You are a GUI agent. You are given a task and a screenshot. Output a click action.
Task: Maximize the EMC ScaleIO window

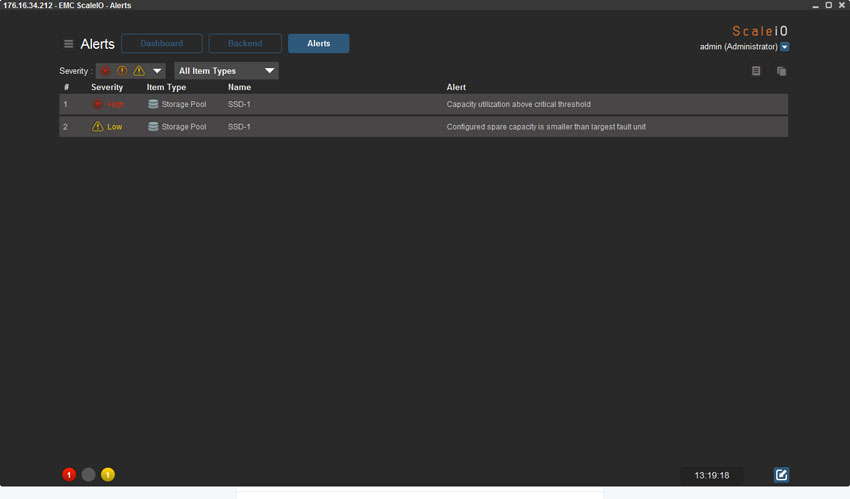[828, 5]
